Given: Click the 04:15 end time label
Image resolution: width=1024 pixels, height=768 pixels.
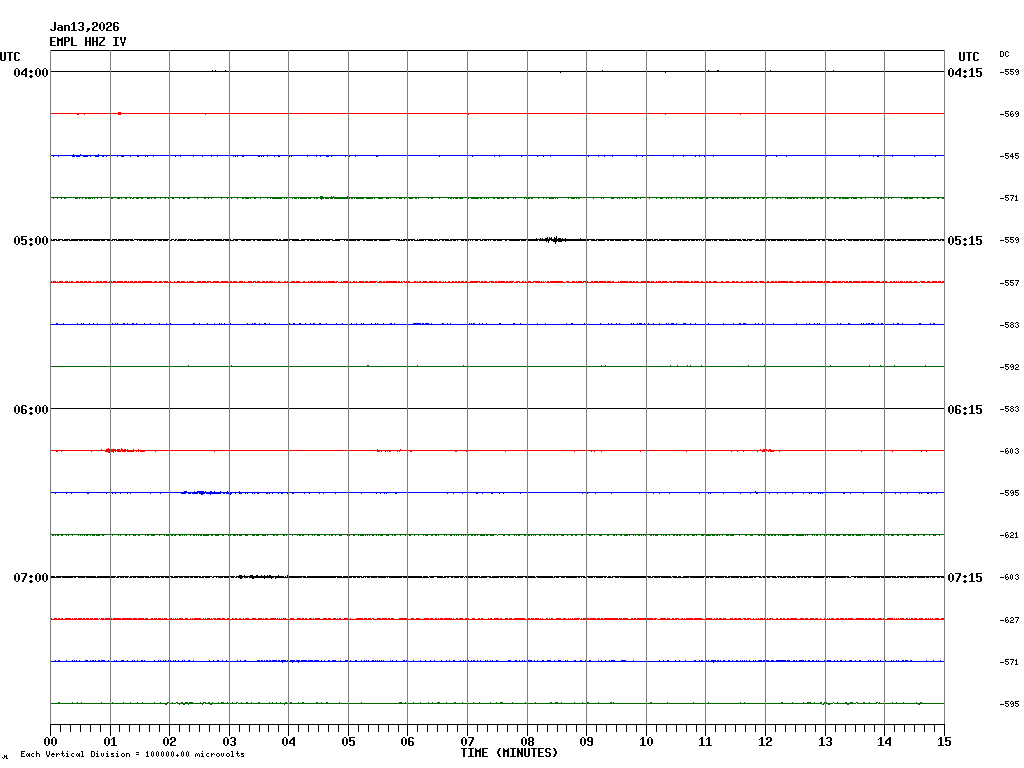Looking at the screenshot, I should (x=964, y=72).
